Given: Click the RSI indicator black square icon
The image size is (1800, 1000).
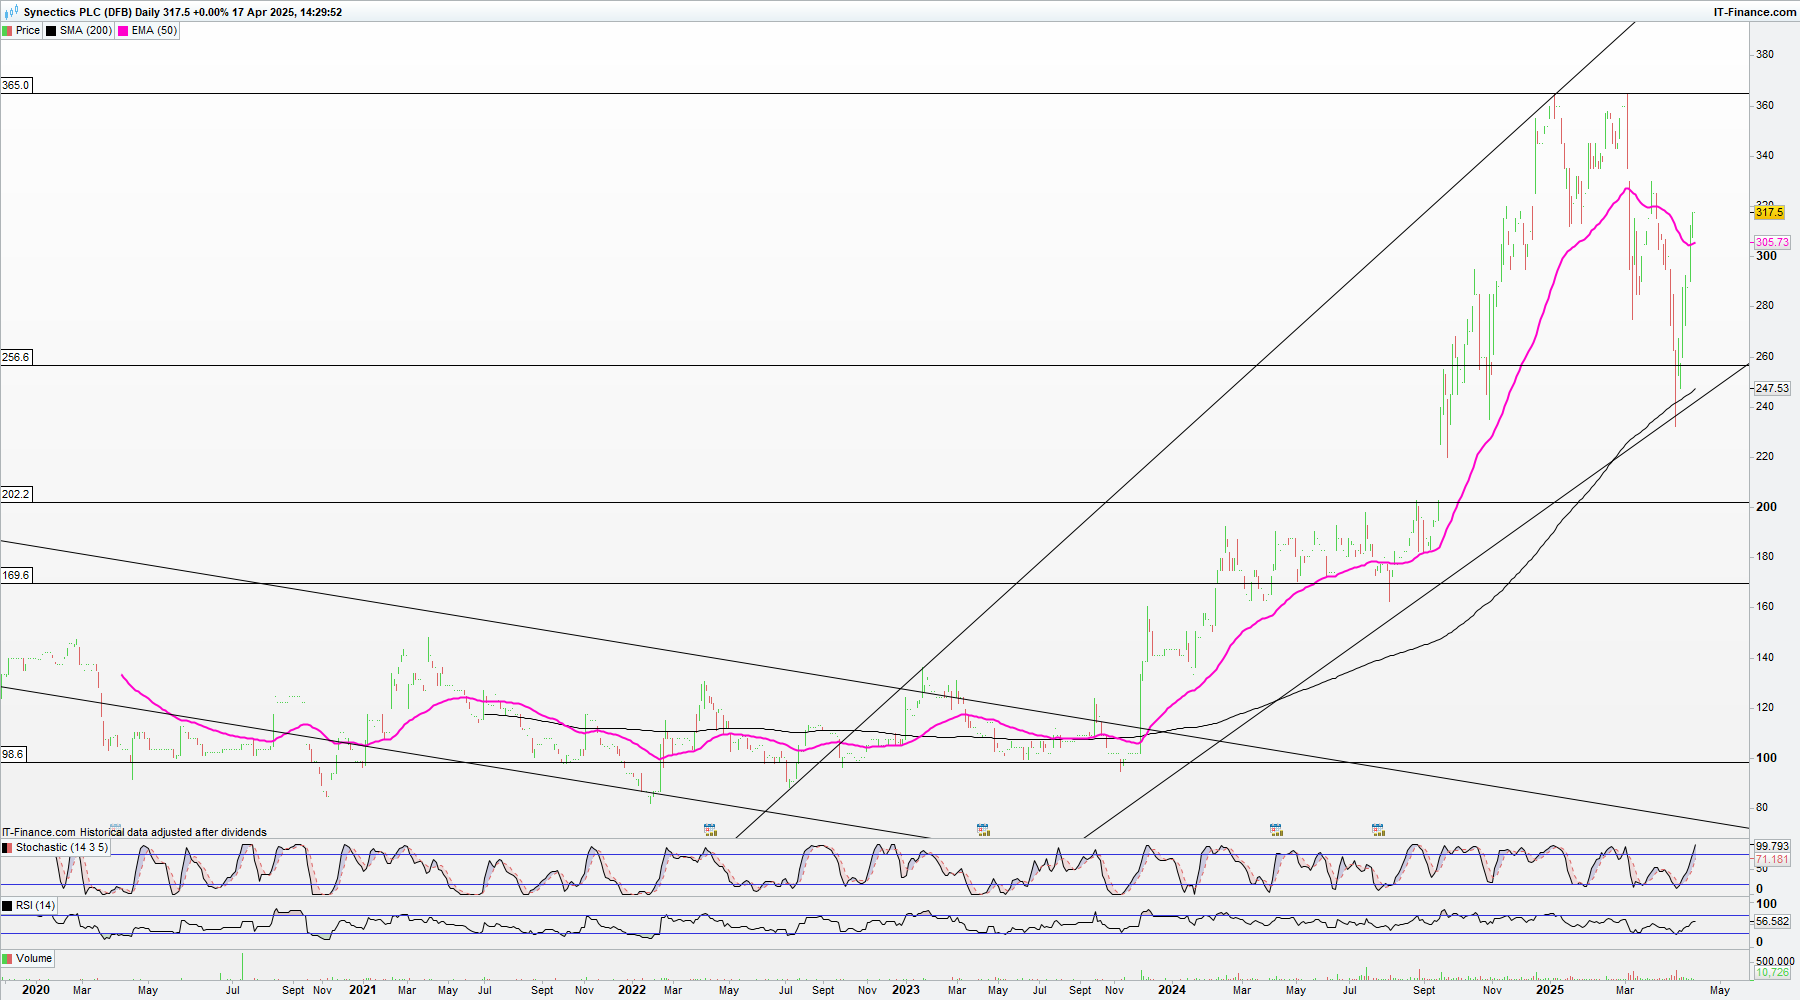Looking at the screenshot, I should tap(8, 906).
